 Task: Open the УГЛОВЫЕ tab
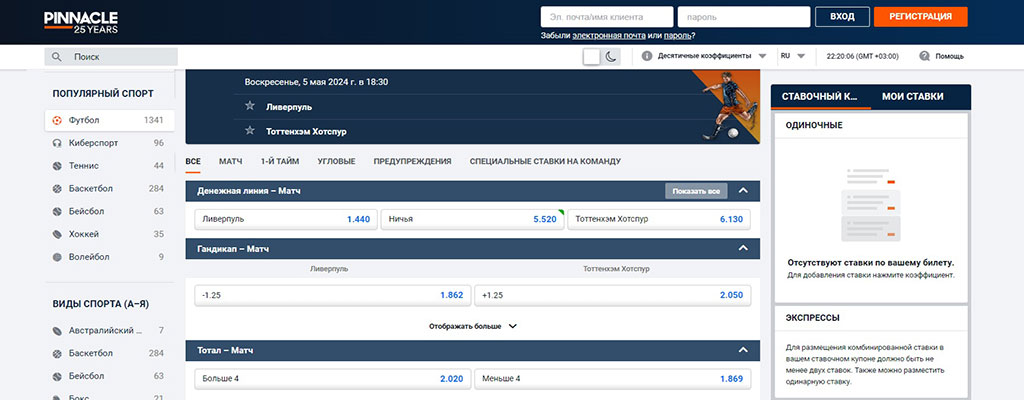[336, 161]
